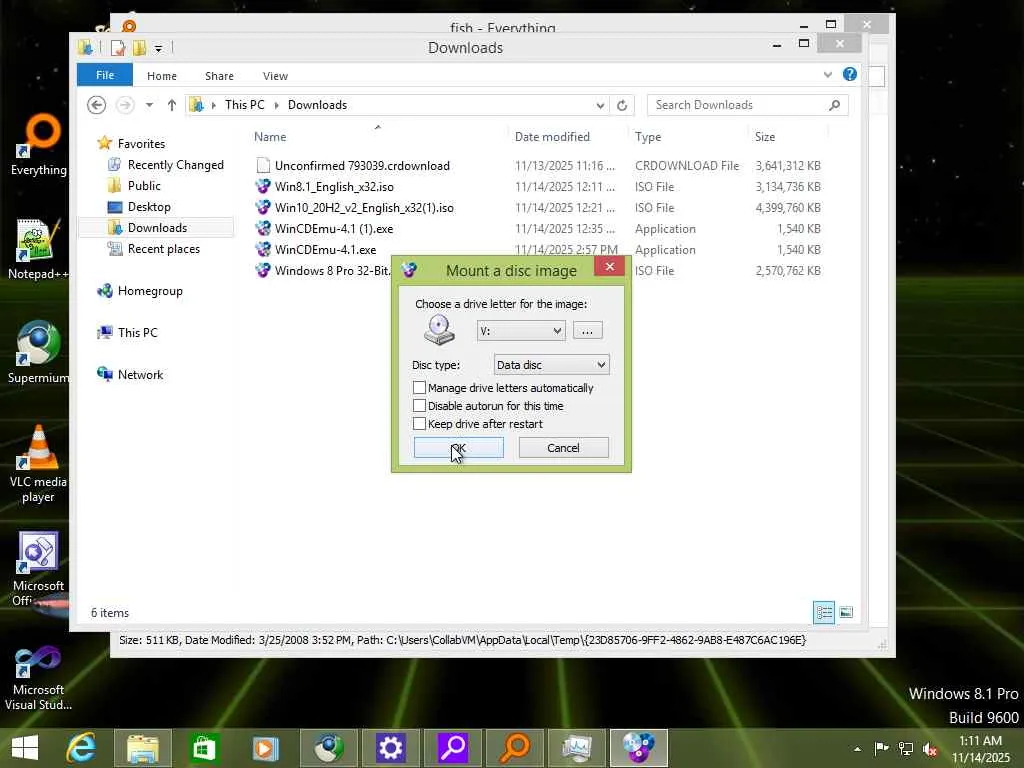Open Everything desktop shortcut
This screenshot has width=1024, height=768.
point(38,145)
